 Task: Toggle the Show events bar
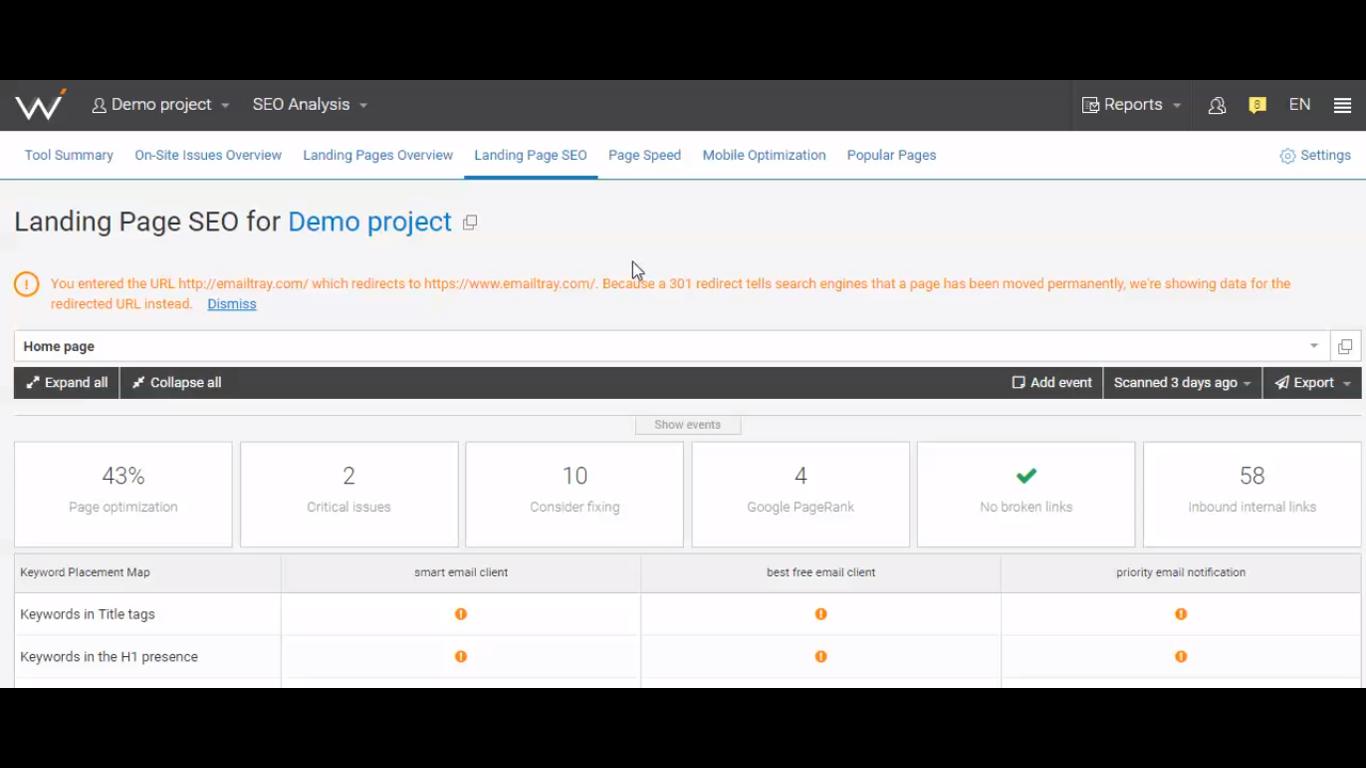point(688,425)
